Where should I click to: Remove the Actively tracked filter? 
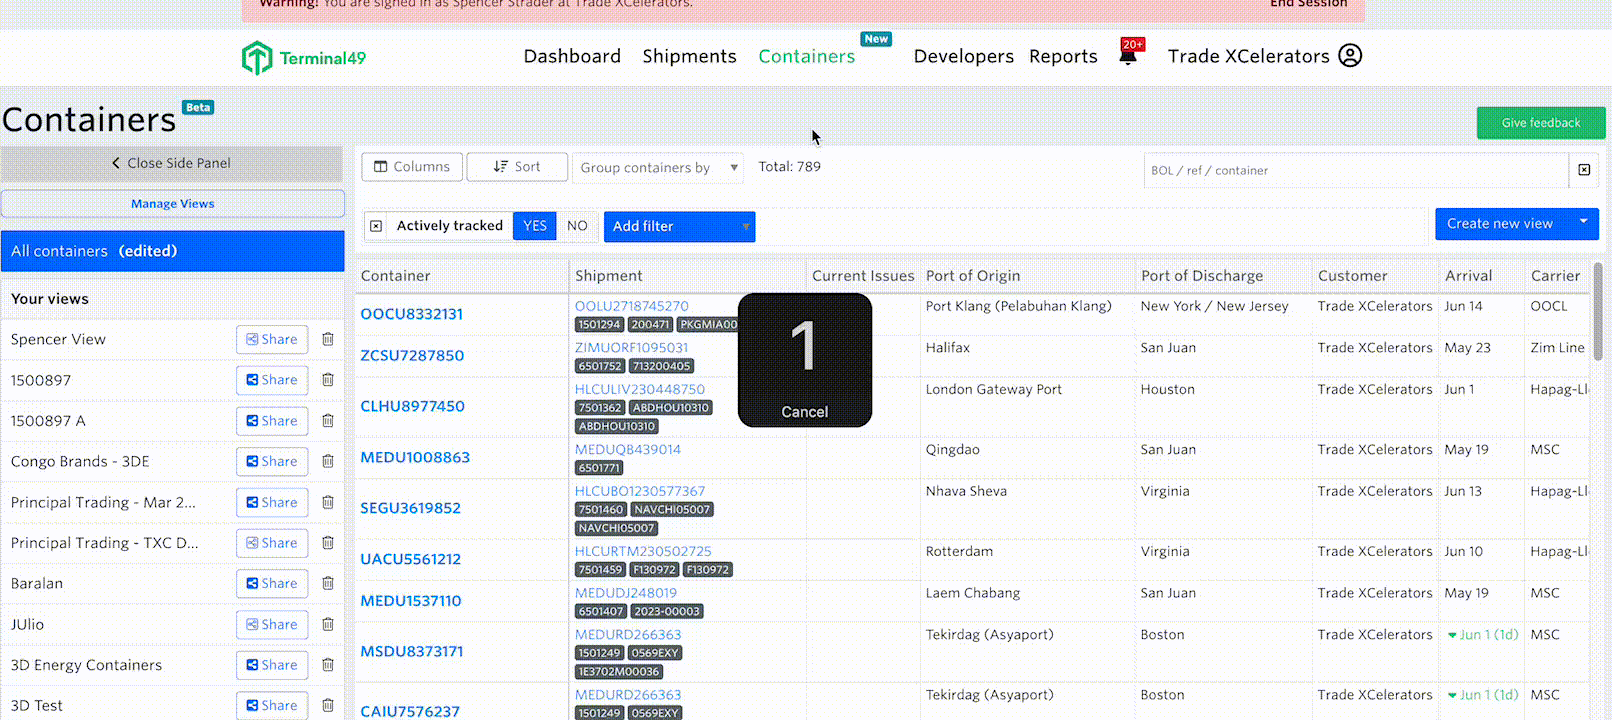(376, 226)
